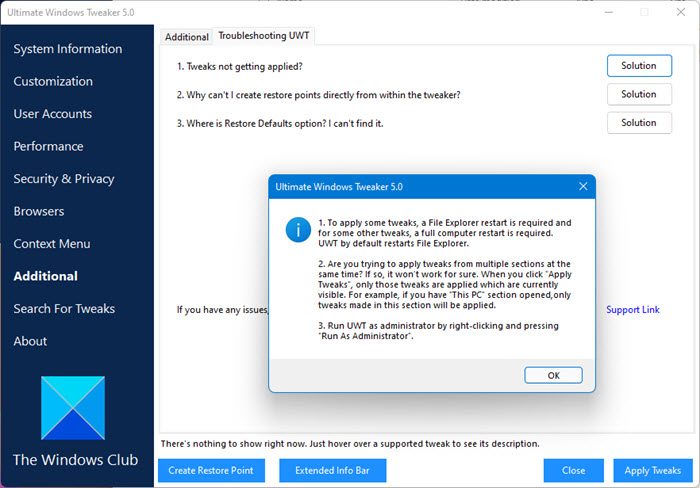Click the blue info icon in dialog
This screenshot has height=488, width=700.
[x=298, y=230]
